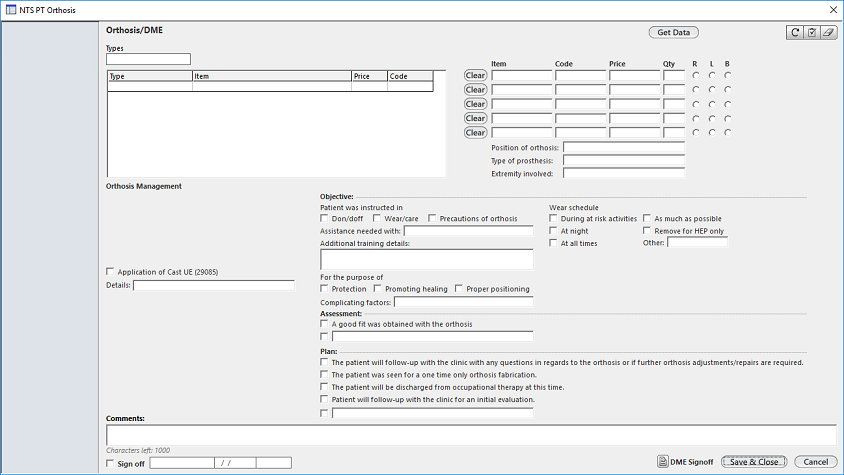Click Extremity involved field
Screen dimensions: 844x475
click(624, 173)
